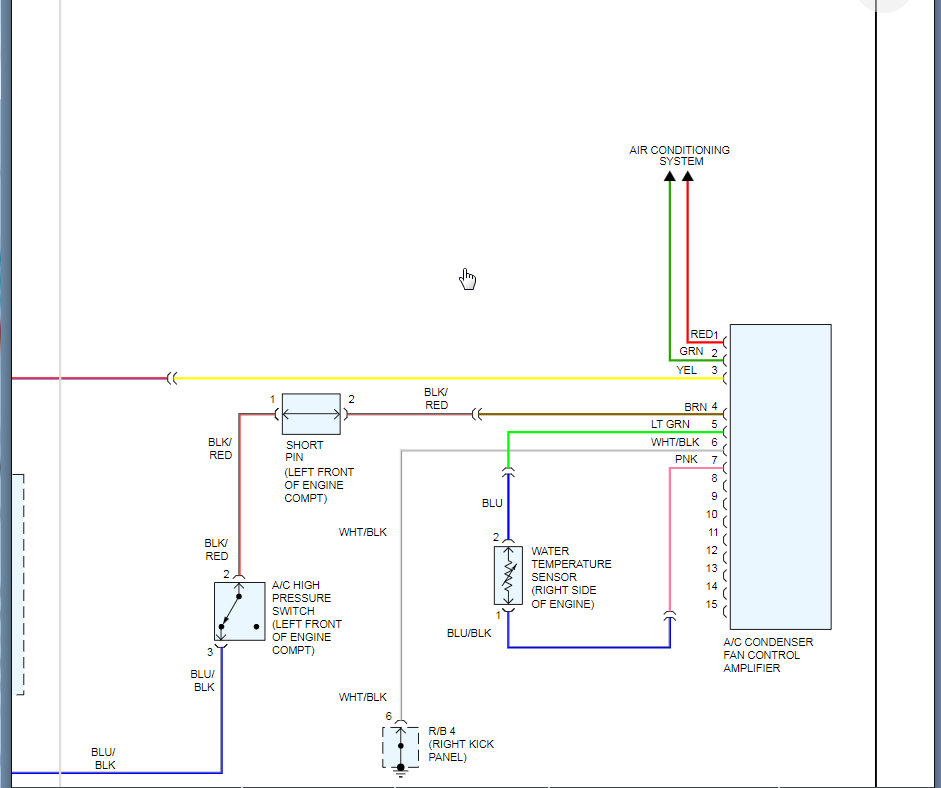The width and height of the screenshot is (941, 788).
Task: Click the R/B 4 dashed junction box symbol
Action: pos(400,747)
